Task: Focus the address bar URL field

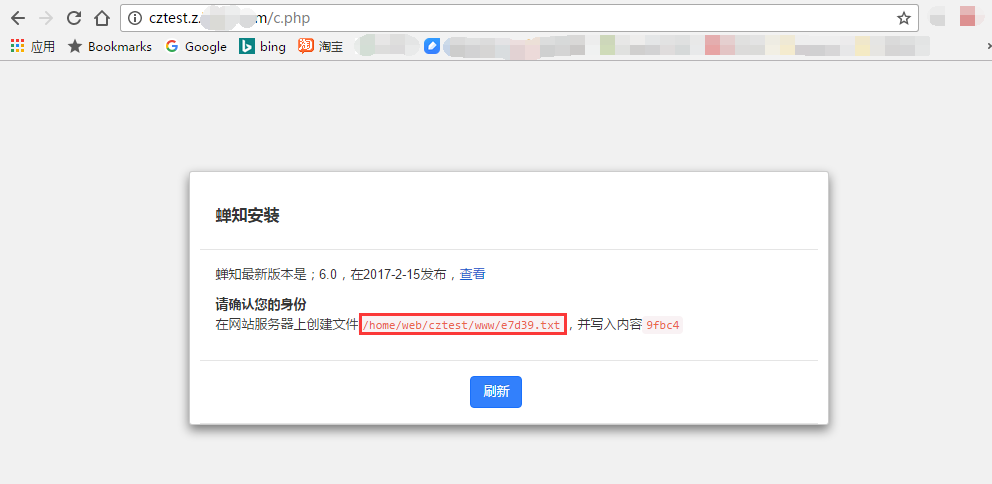Action: pos(519,18)
